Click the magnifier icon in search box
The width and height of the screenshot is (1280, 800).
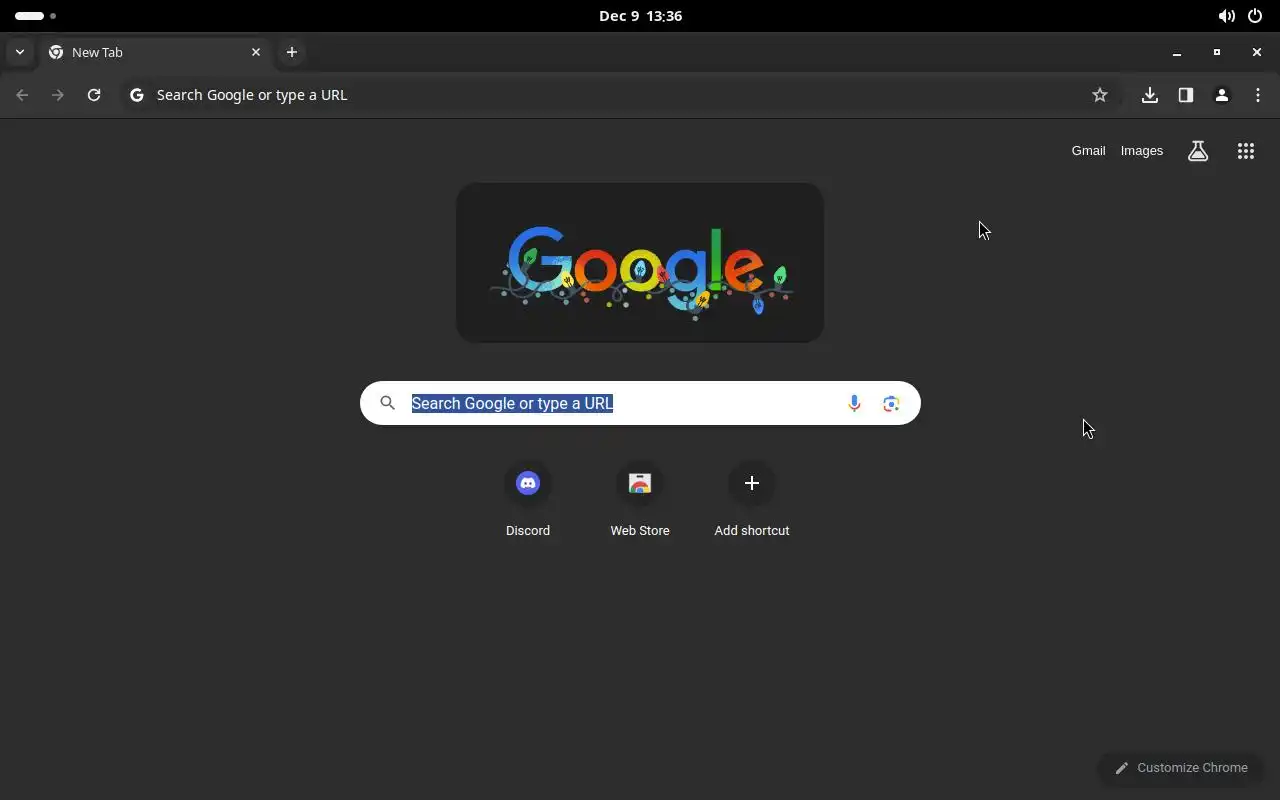coord(388,403)
